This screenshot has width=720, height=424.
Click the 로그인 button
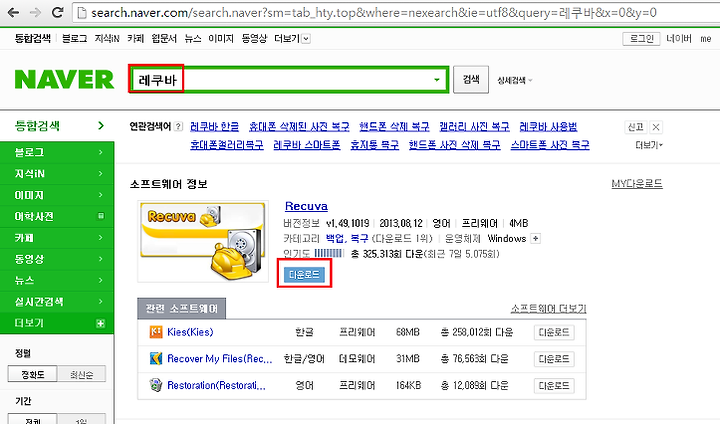point(641,39)
